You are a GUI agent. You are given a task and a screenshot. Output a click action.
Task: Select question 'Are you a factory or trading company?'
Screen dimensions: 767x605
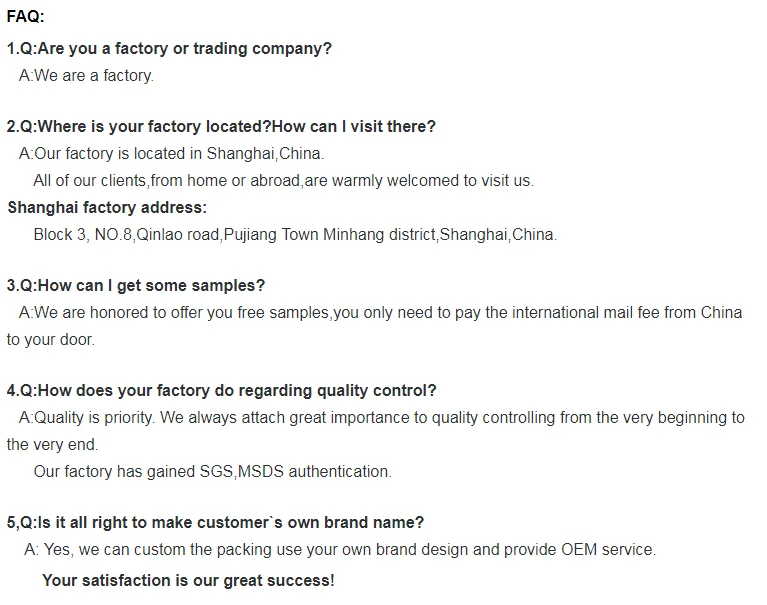pos(169,49)
